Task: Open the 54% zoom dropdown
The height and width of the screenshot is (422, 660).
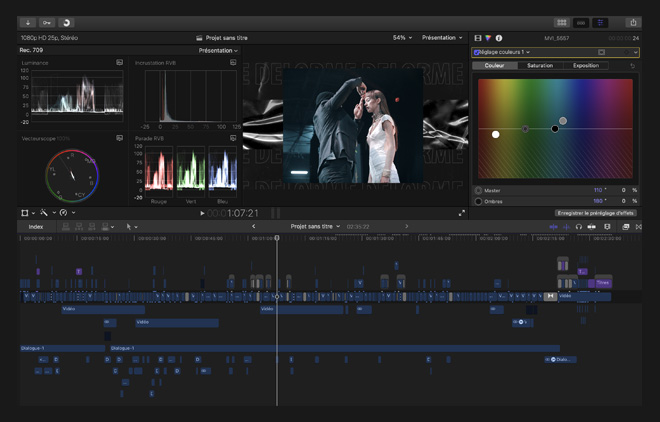Action: pyautogui.click(x=402, y=38)
